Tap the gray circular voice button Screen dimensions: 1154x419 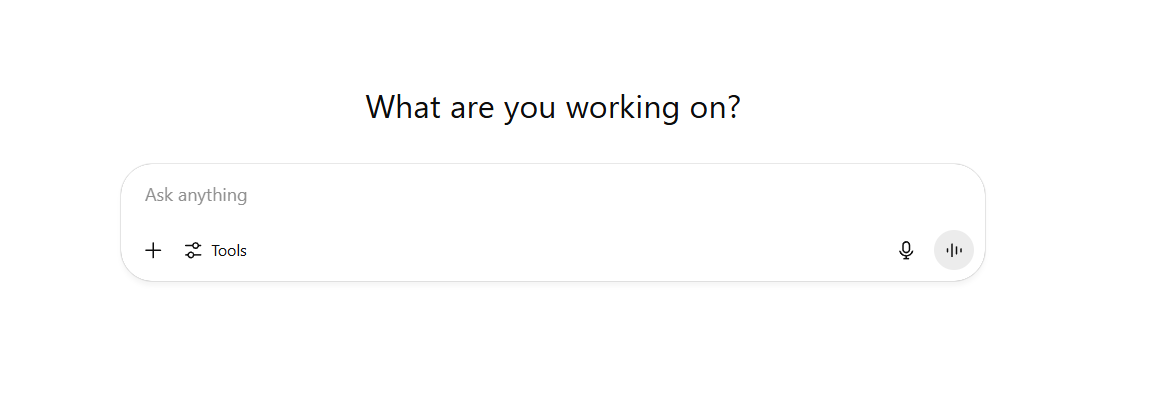coord(954,250)
